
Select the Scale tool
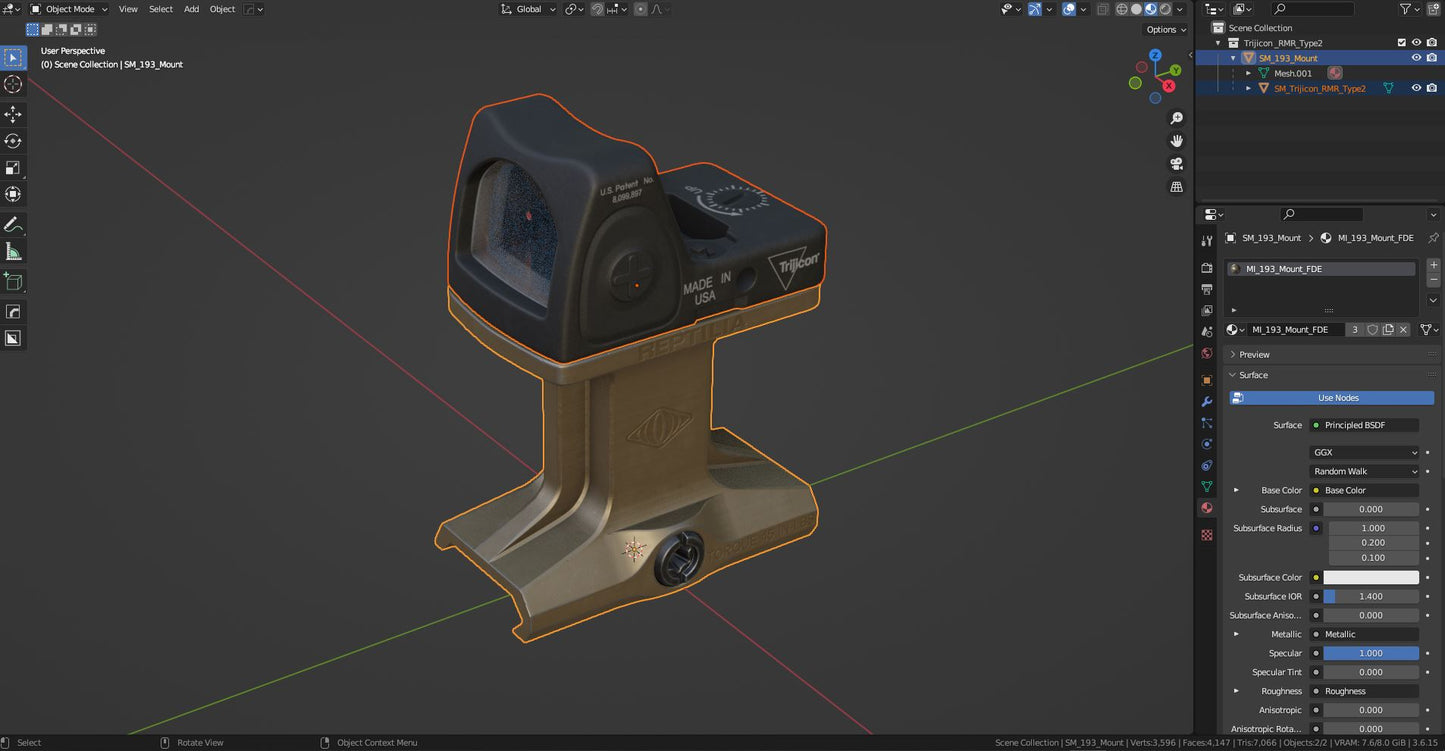[13, 168]
